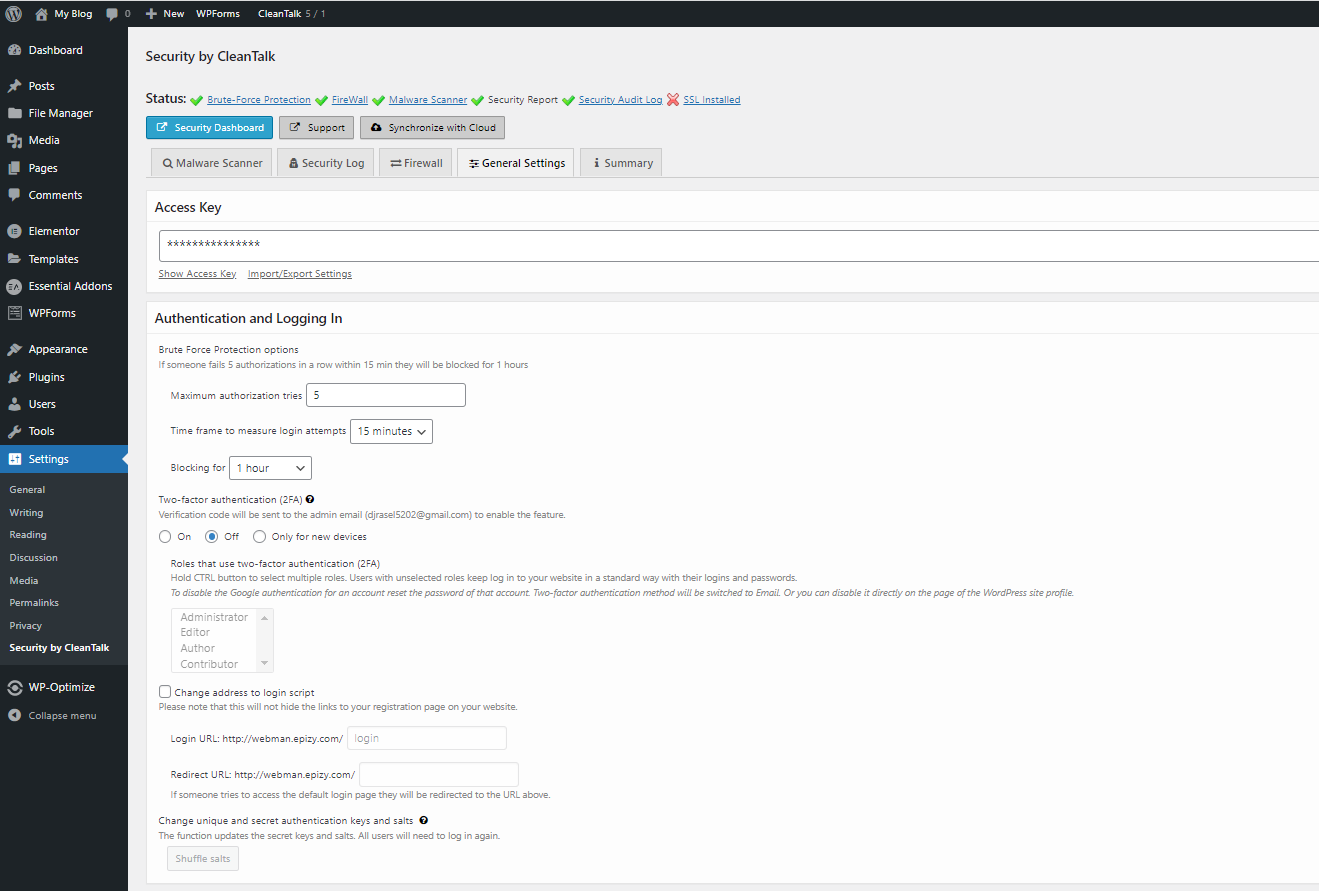This screenshot has height=891, width=1319.
Task: Open Privacy settings submenu
Action: coord(26,625)
